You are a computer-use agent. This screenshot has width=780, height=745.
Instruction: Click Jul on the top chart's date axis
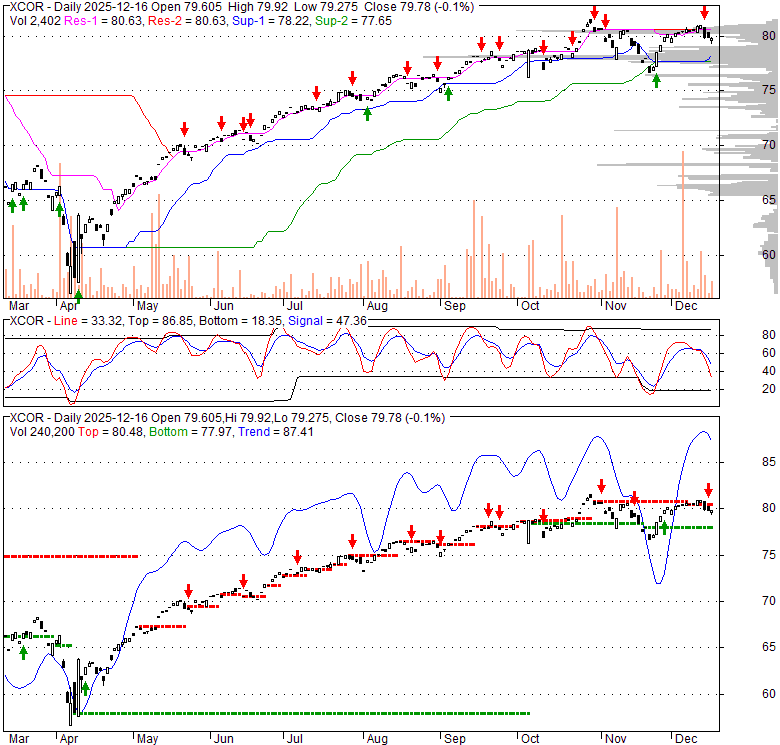tap(294, 305)
